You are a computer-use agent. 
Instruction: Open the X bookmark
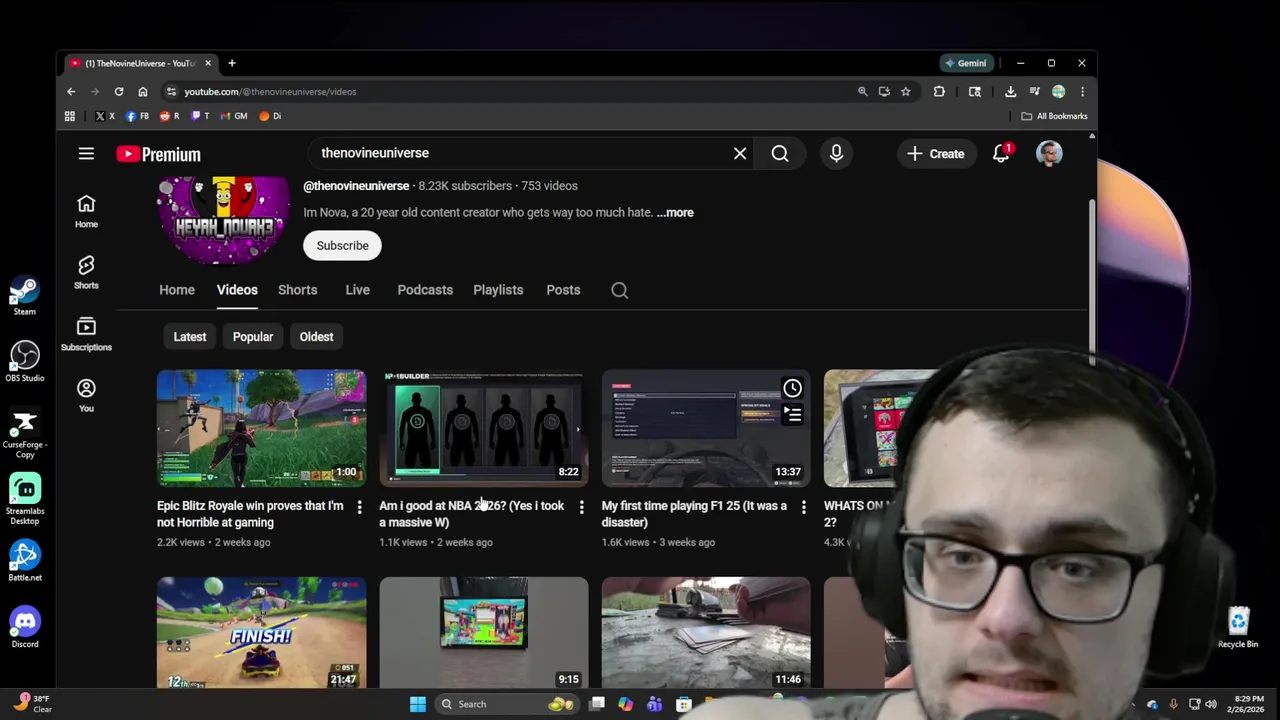pos(104,116)
